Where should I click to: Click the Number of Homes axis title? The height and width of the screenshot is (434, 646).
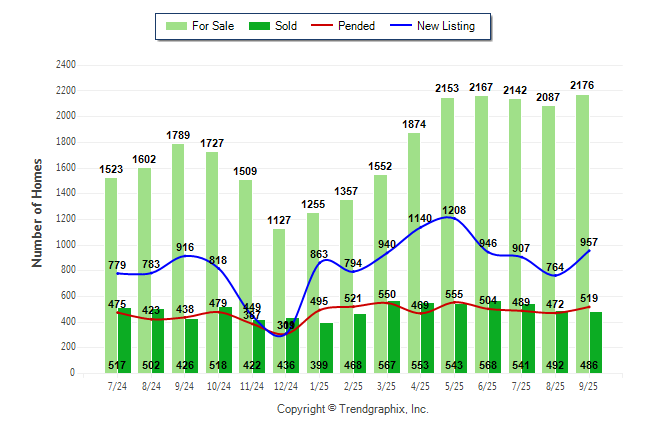(38, 212)
